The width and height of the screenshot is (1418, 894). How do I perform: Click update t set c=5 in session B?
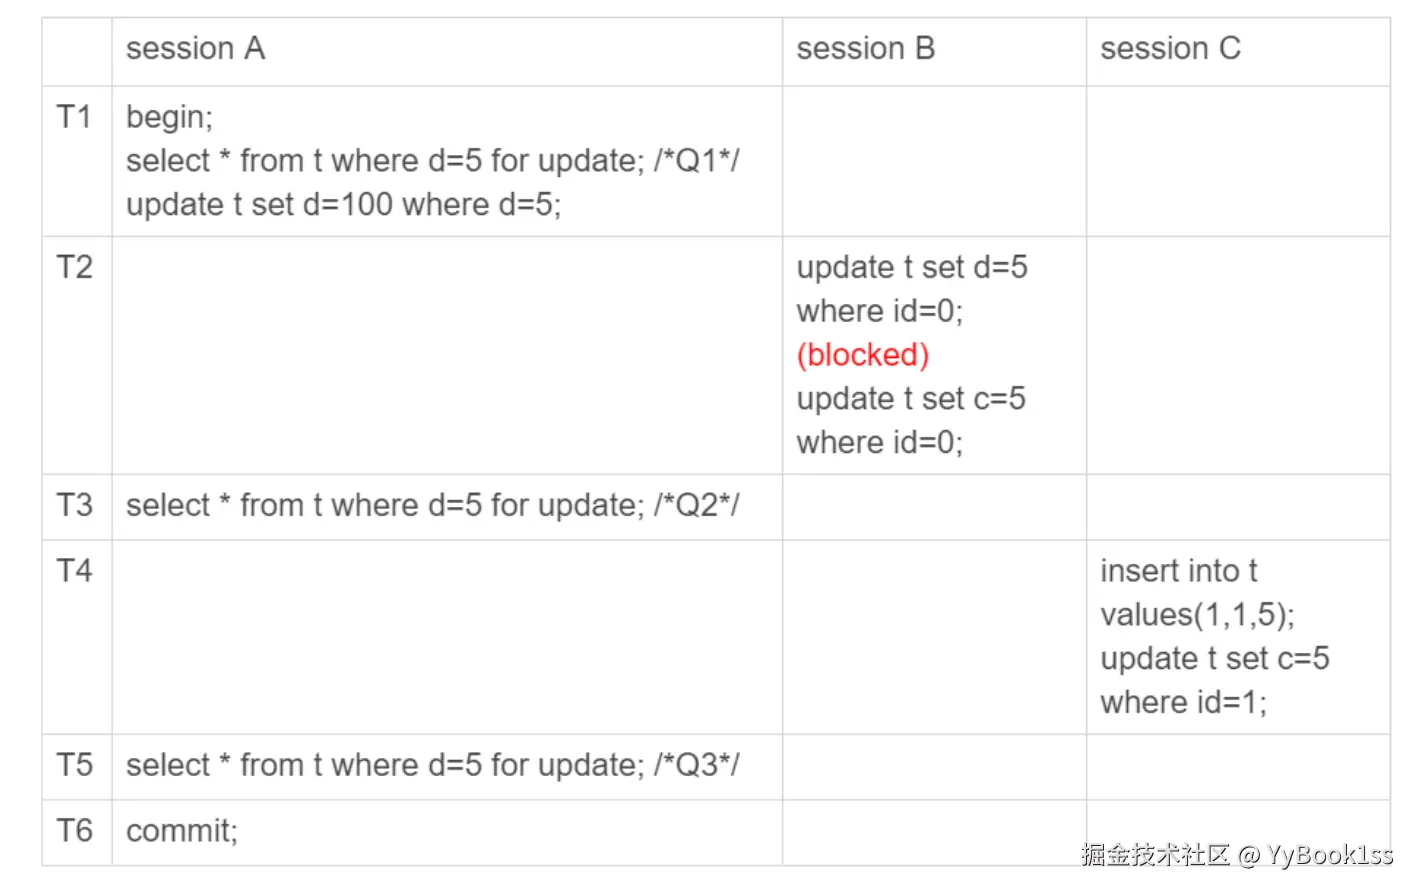click(911, 420)
